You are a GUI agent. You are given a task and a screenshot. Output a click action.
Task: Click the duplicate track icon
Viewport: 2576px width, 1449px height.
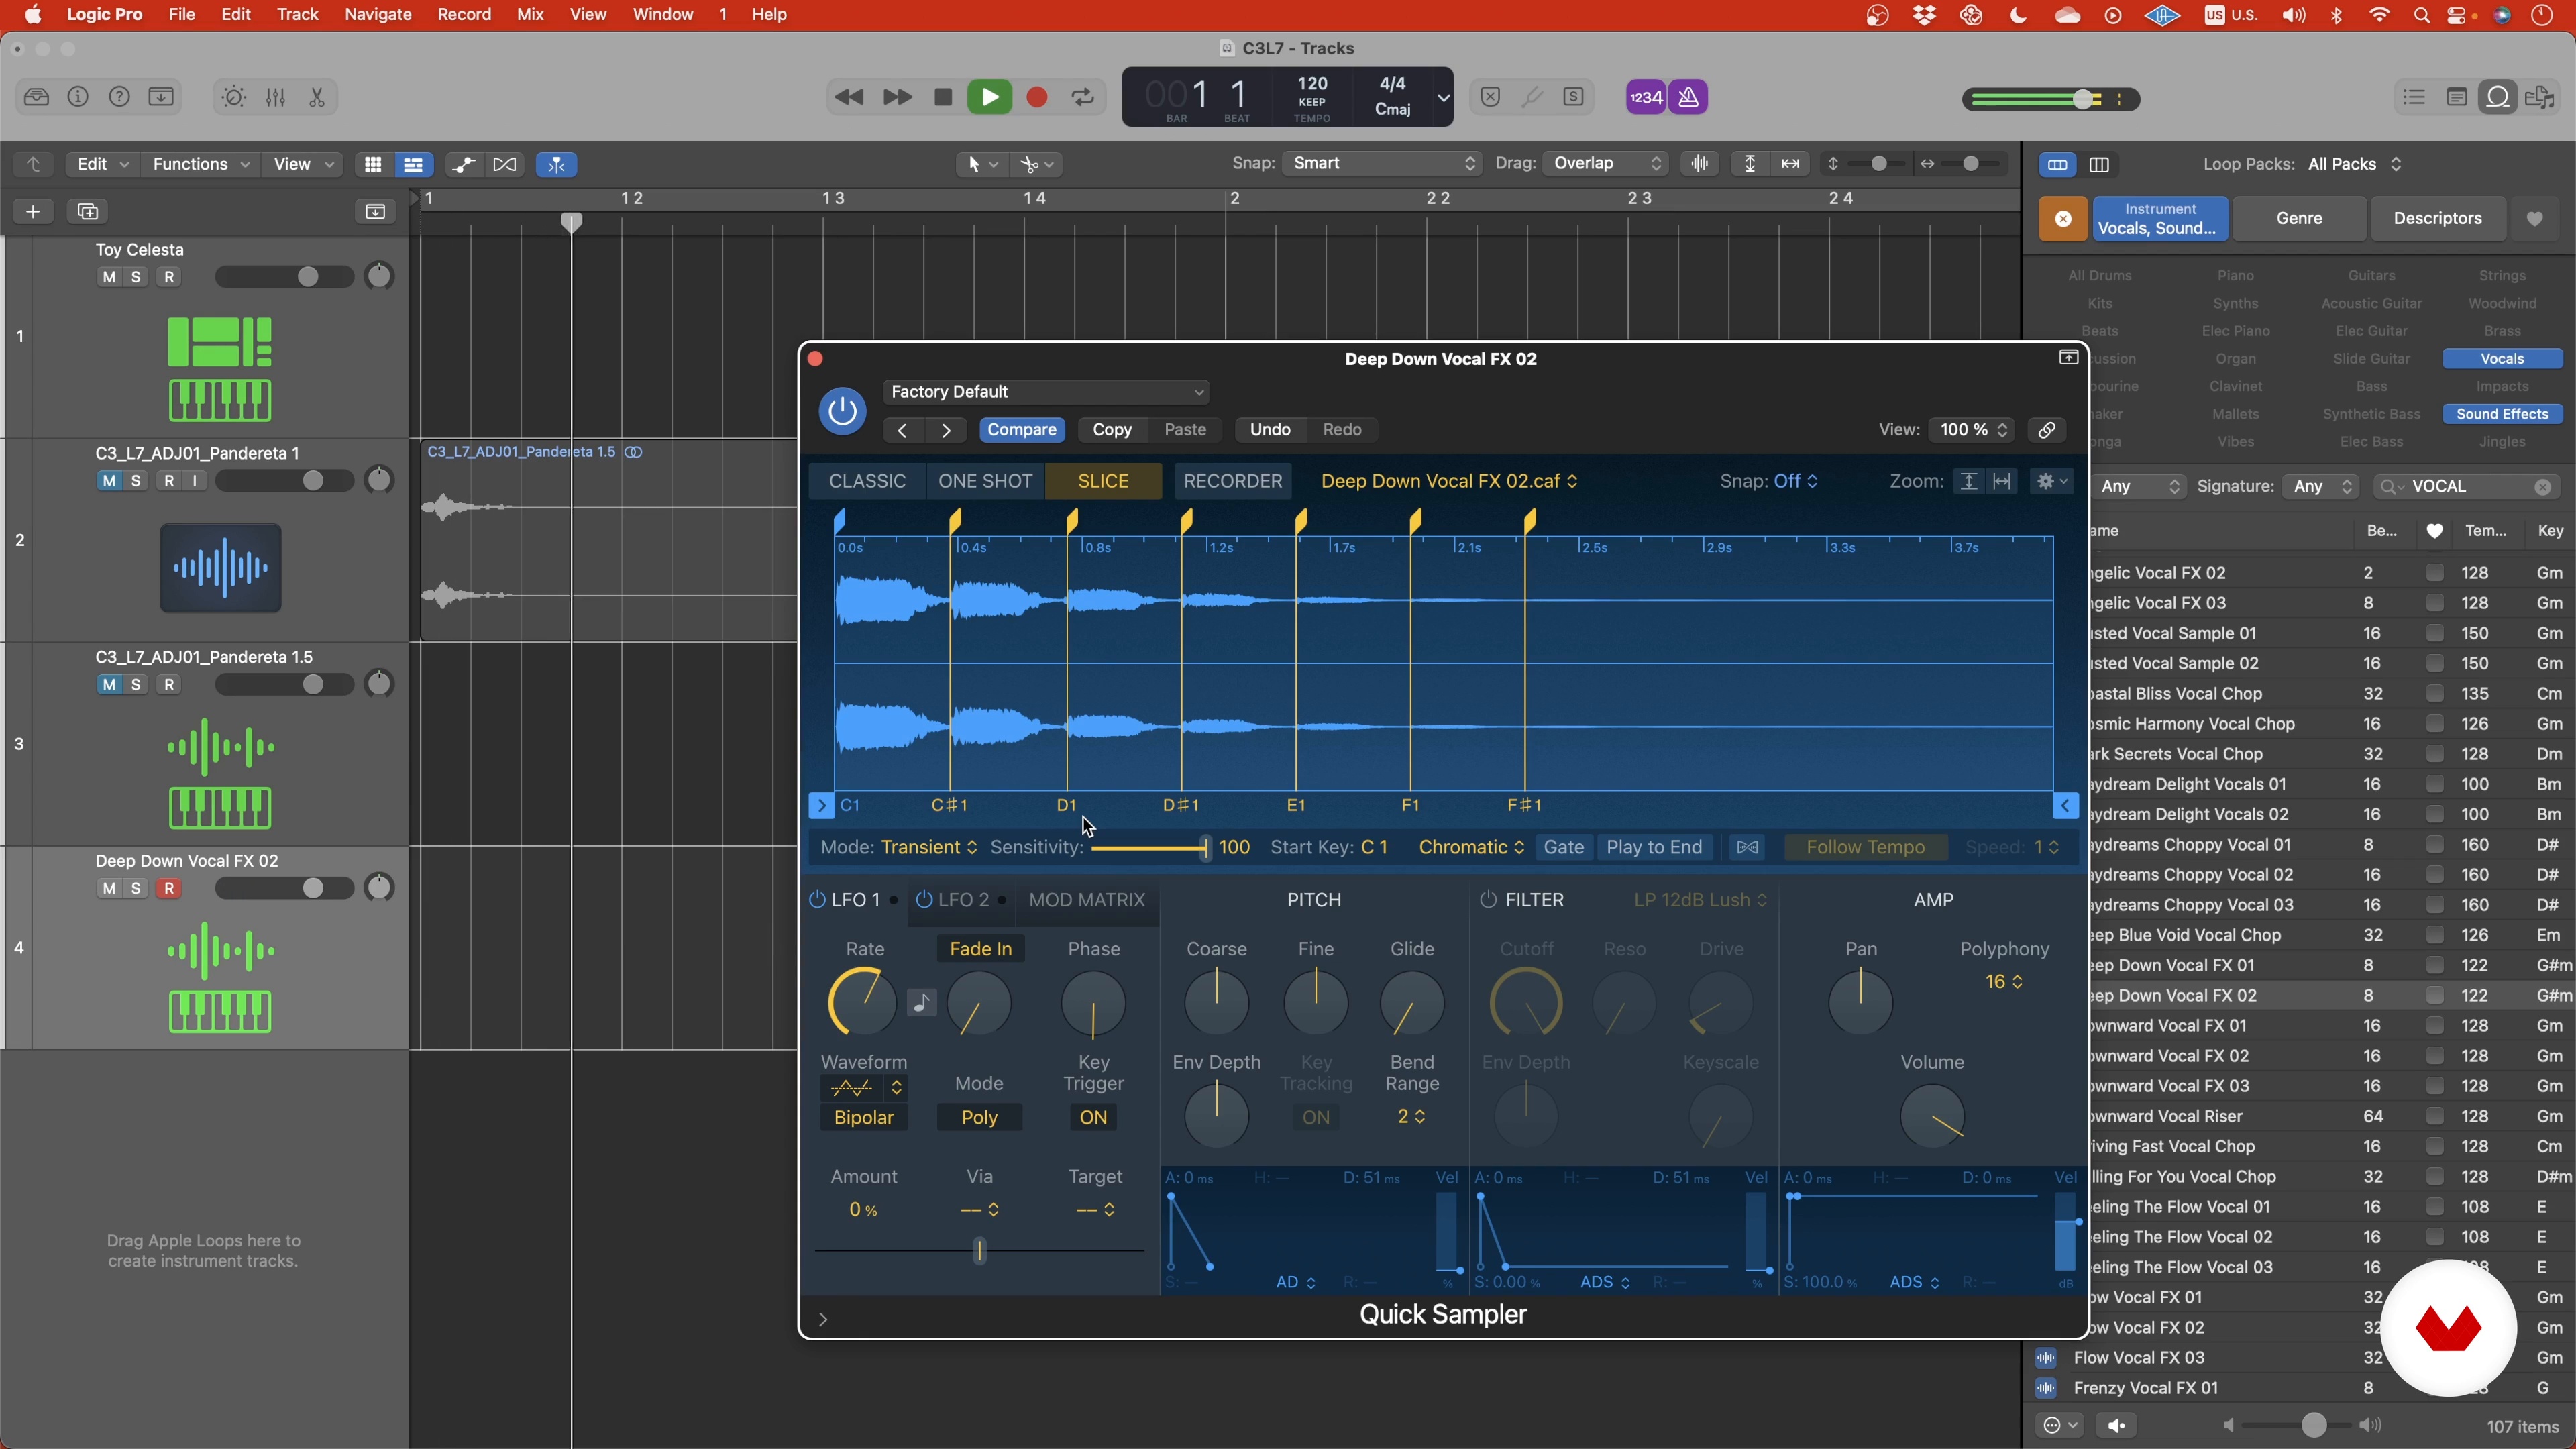tap(88, 211)
